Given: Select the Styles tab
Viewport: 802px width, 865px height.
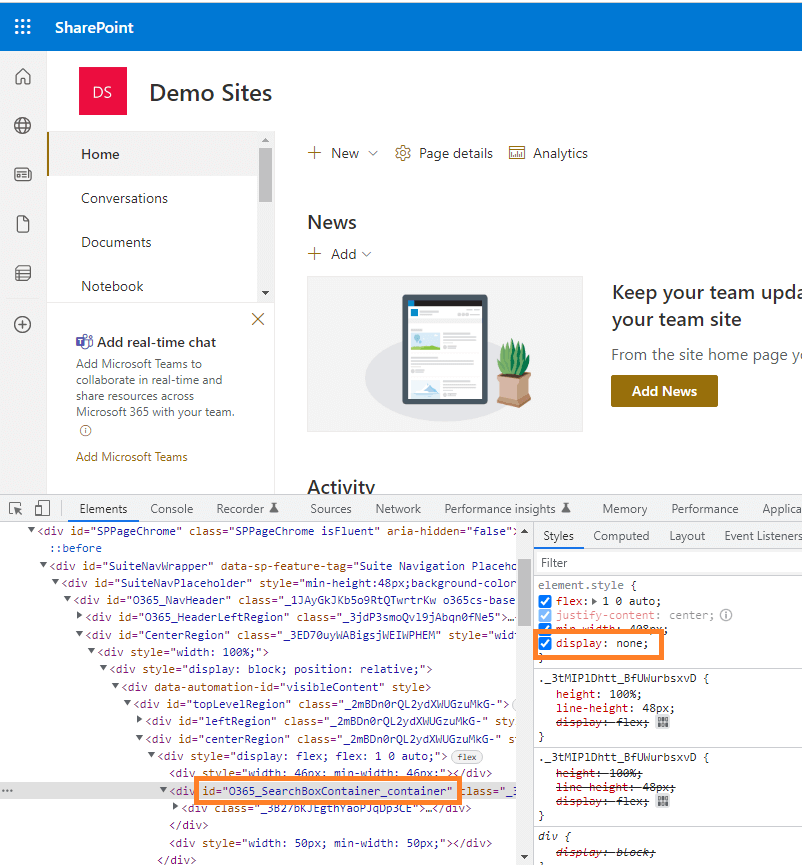Looking at the screenshot, I should [558, 536].
